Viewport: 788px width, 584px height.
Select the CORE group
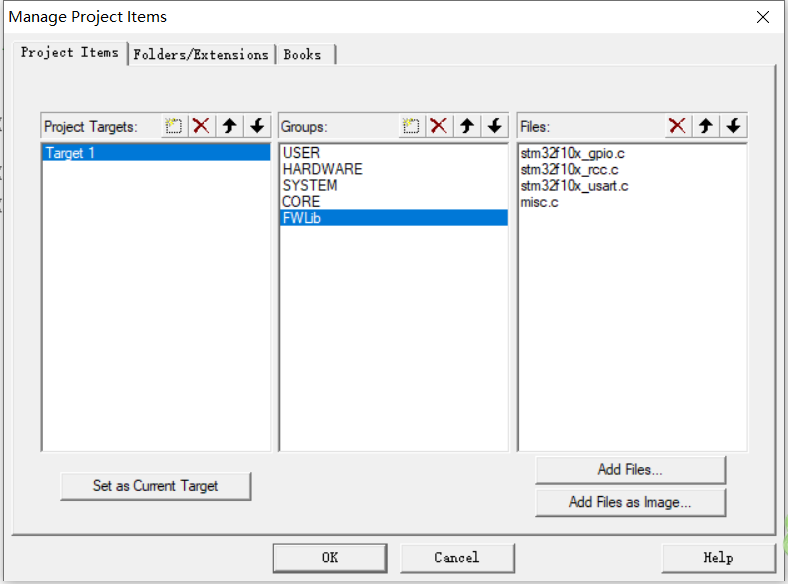point(393,202)
